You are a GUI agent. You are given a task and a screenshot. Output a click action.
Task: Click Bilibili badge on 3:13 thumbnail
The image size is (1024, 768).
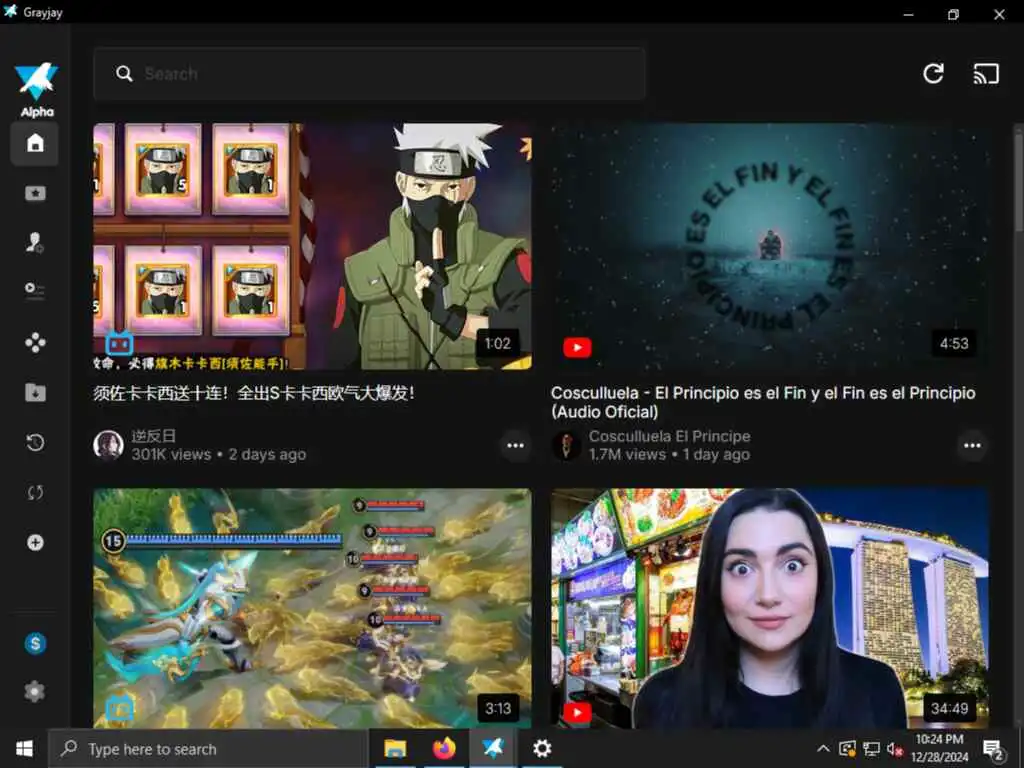[x=120, y=708]
